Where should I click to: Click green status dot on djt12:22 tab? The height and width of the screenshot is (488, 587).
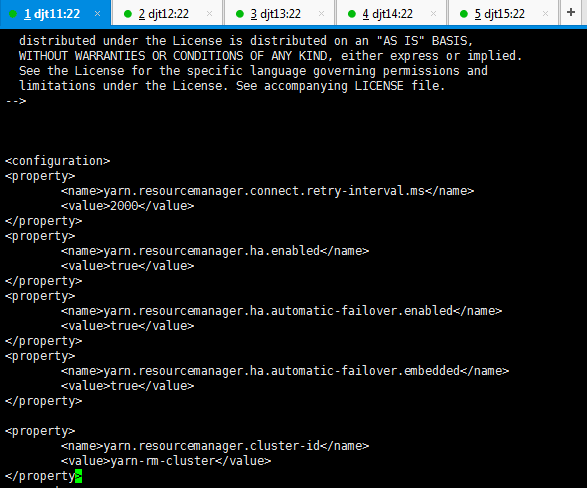128,14
